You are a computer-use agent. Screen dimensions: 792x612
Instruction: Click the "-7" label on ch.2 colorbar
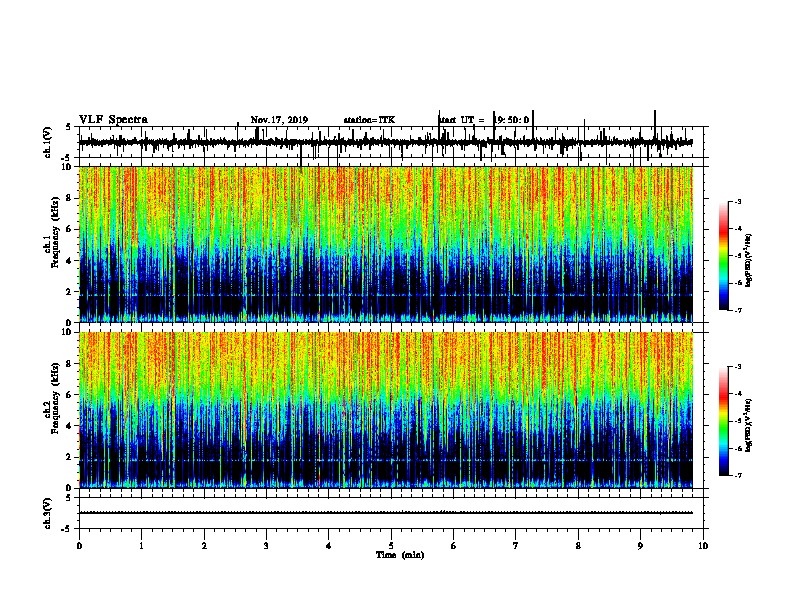(737, 475)
